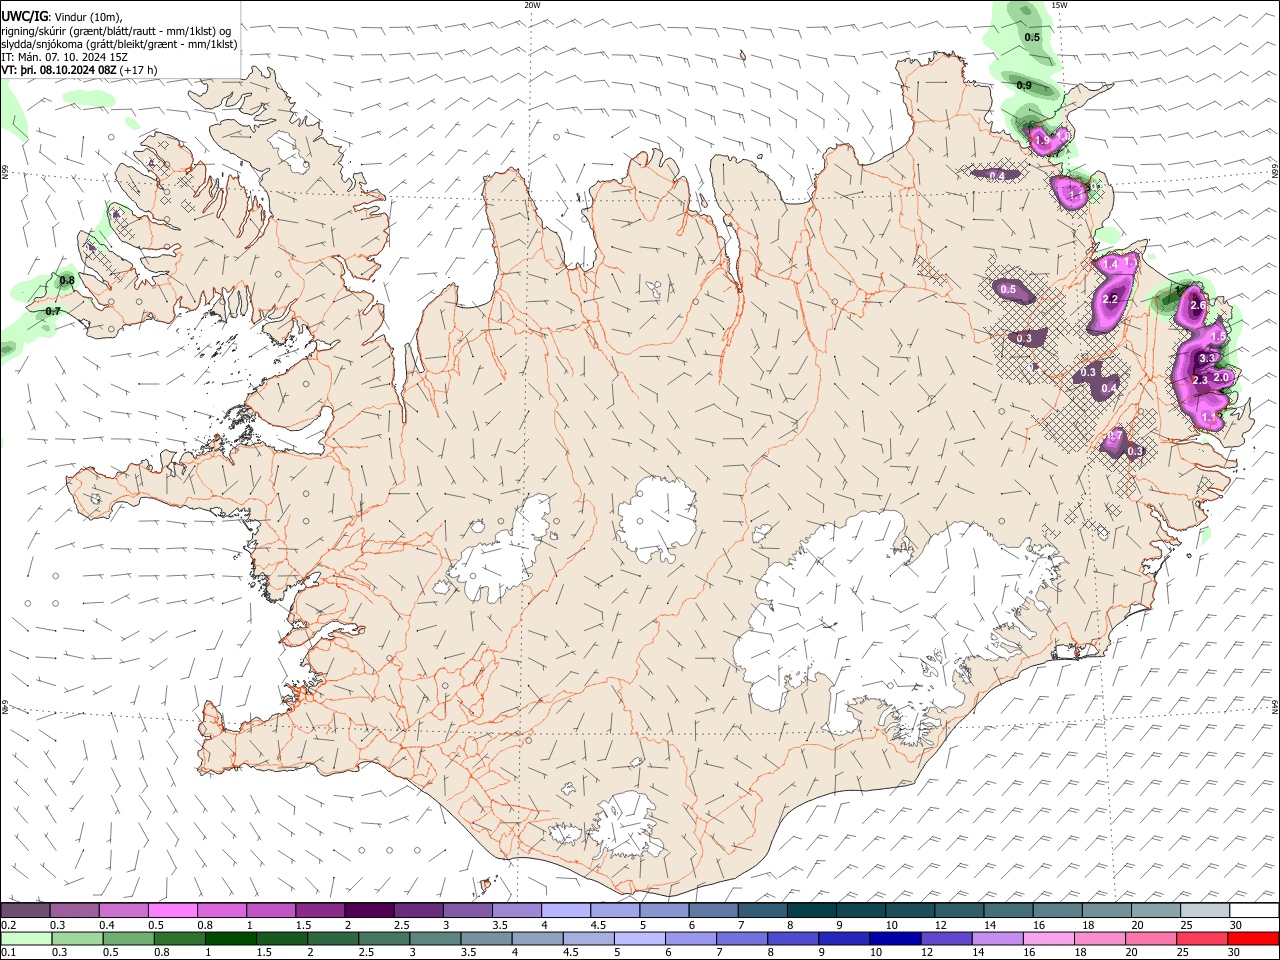Click the '0.2' label under the snow legend
The image size is (1280, 960).
pyautogui.click(x=8, y=925)
